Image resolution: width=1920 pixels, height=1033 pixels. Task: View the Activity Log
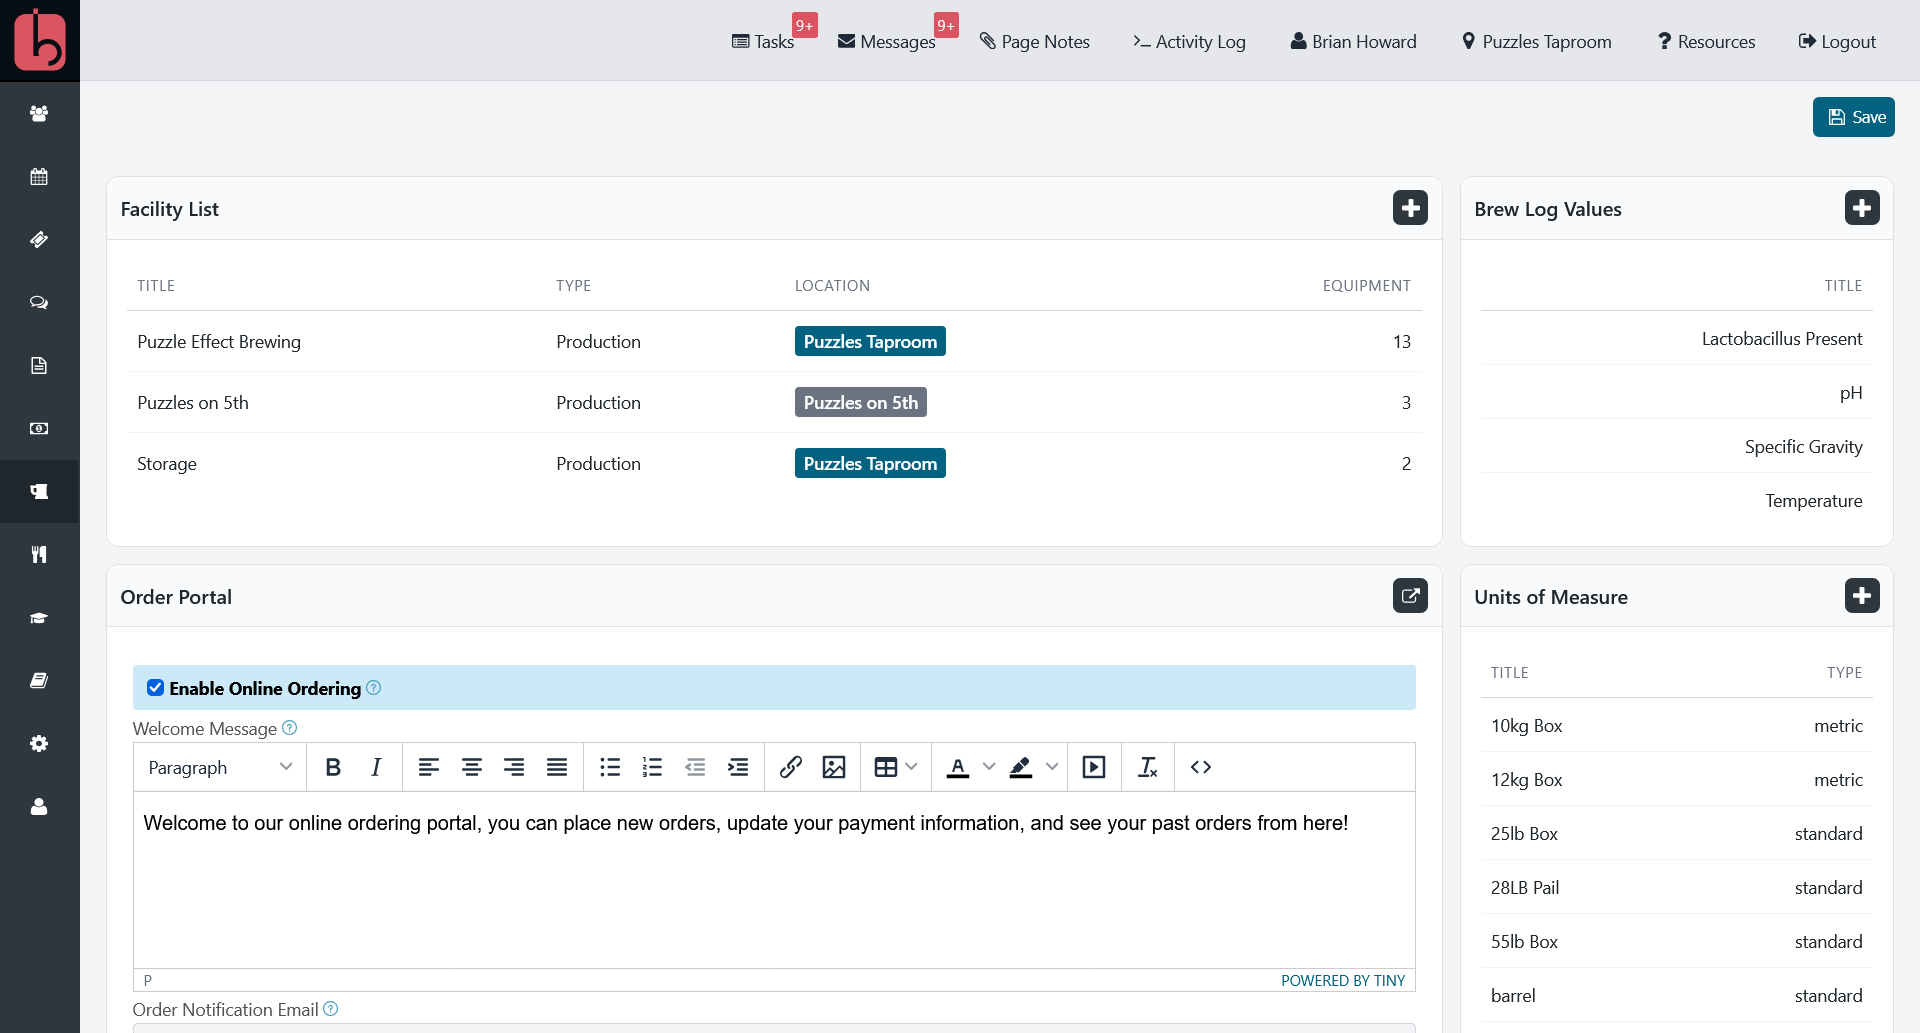pyautogui.click(x=1189, y=41)
